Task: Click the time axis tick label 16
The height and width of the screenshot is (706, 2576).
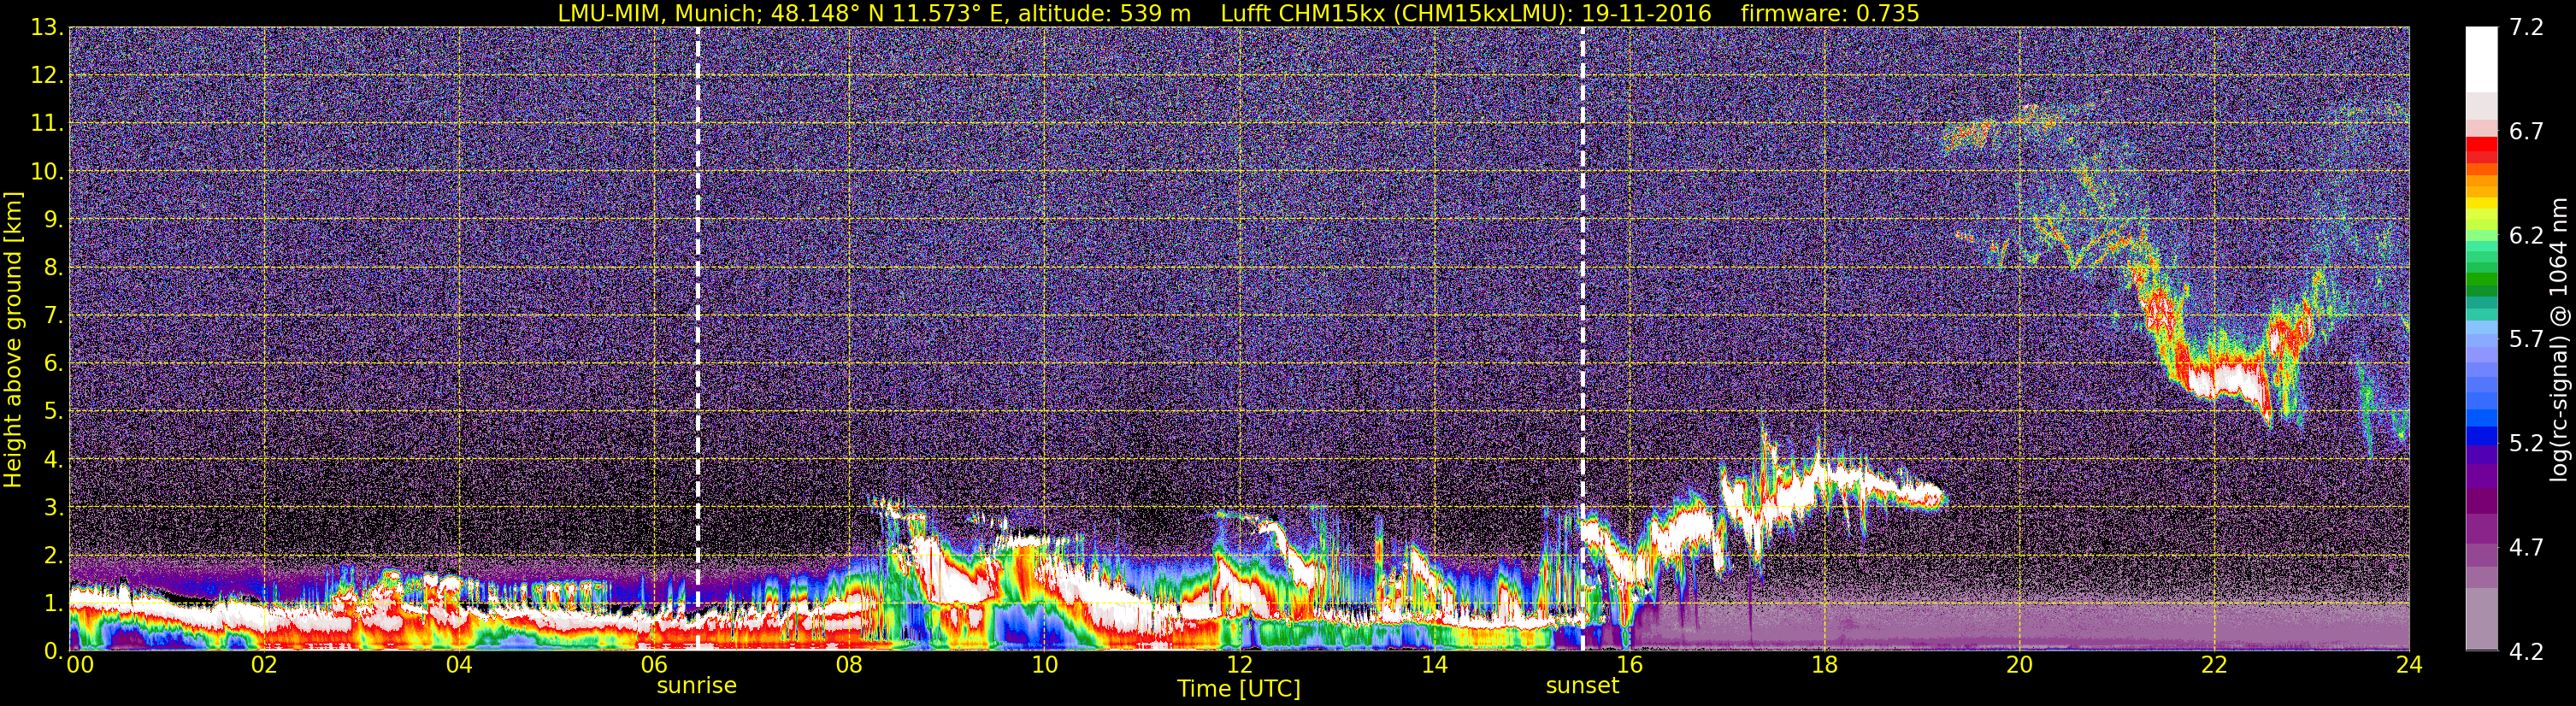Action: pos(1629,665)
